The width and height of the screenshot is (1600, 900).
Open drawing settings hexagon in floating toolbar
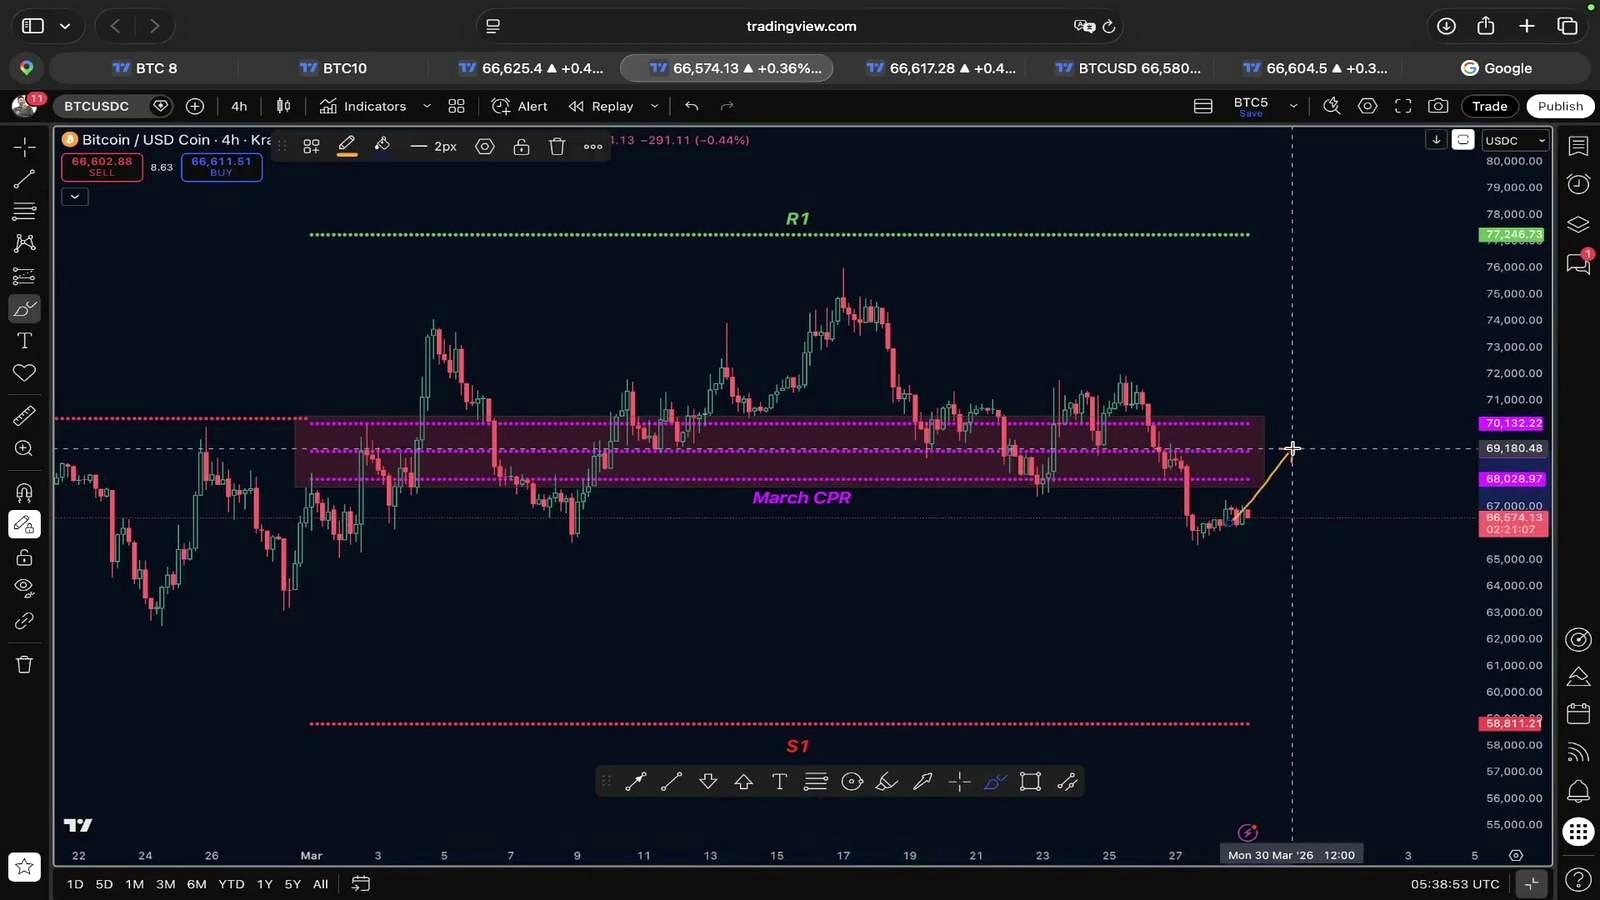pos(485,147)
